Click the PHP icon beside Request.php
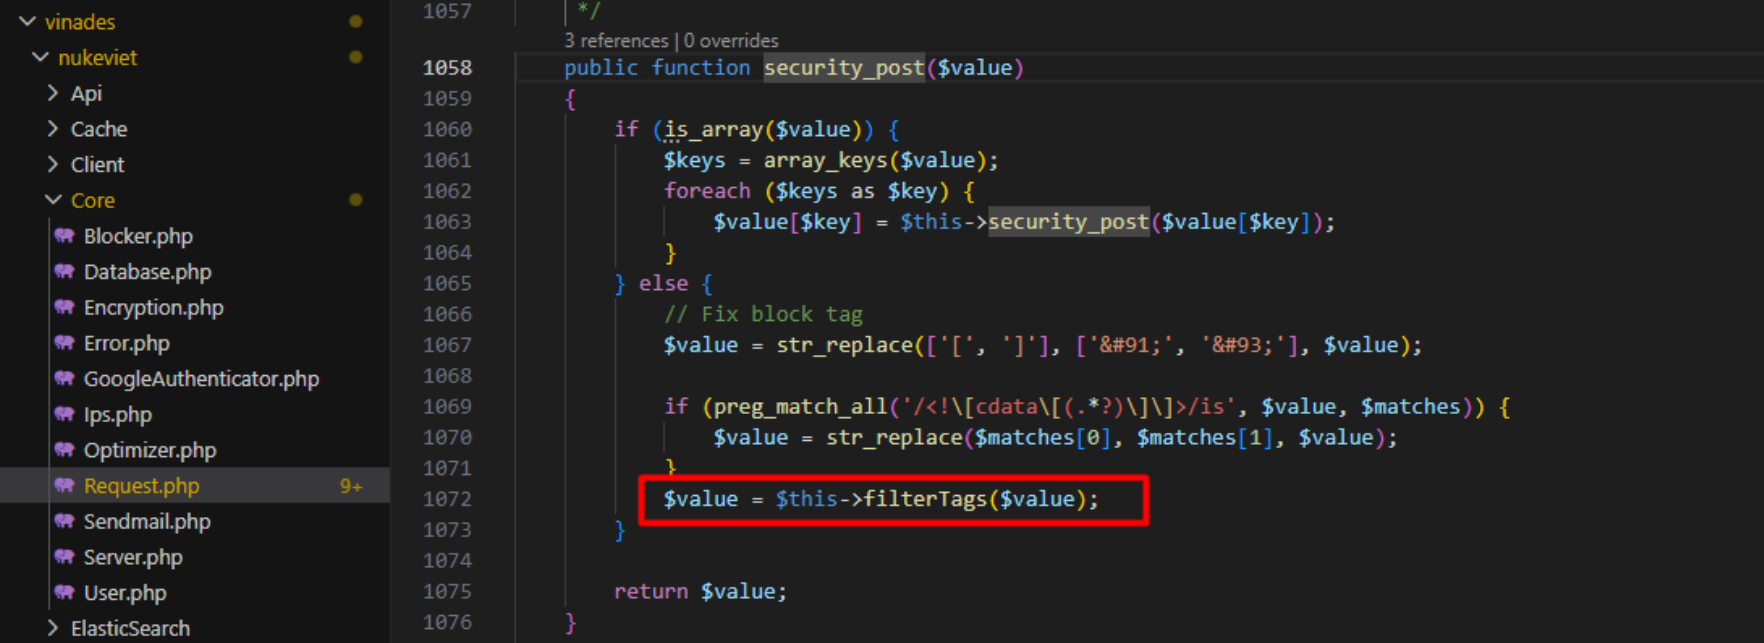The image size is (1764, 643). 65,486
